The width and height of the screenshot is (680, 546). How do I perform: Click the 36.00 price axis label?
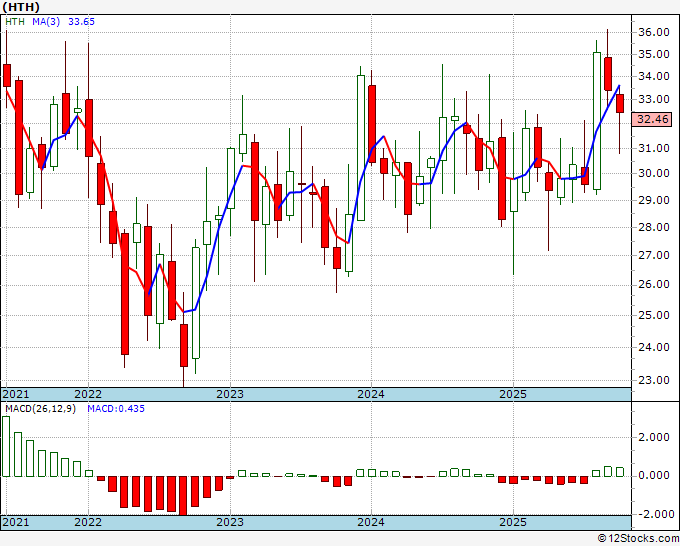(654, 32)
